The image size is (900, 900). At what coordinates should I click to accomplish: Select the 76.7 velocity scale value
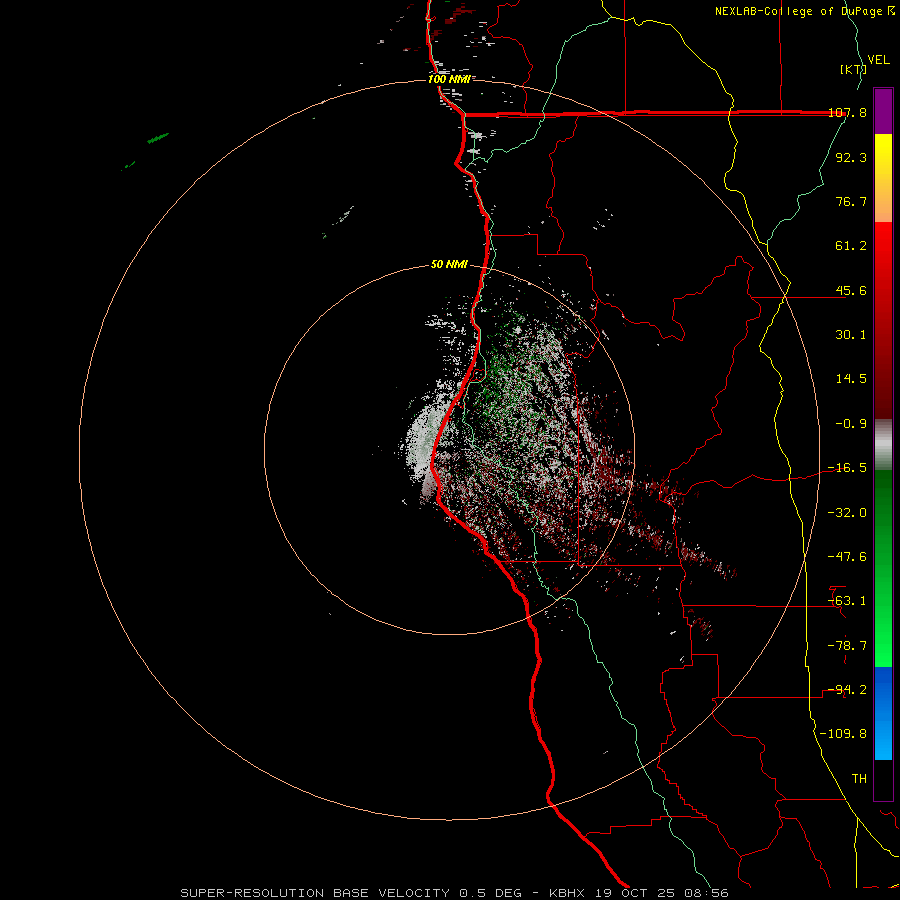coord(851,201)
